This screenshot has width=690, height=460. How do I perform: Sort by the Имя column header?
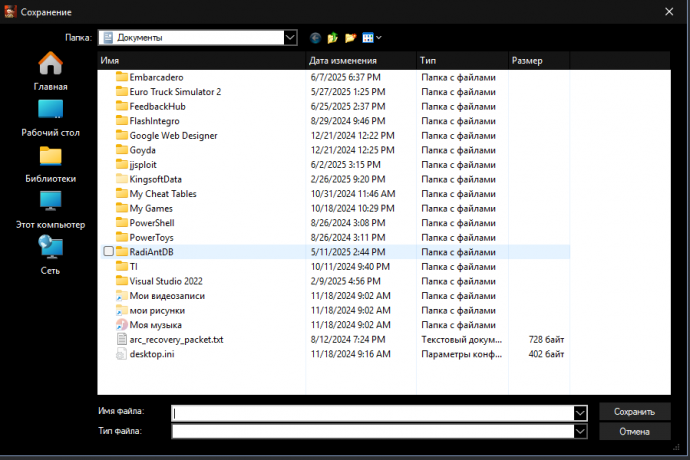pyautogui.click(x=200, y=61)
